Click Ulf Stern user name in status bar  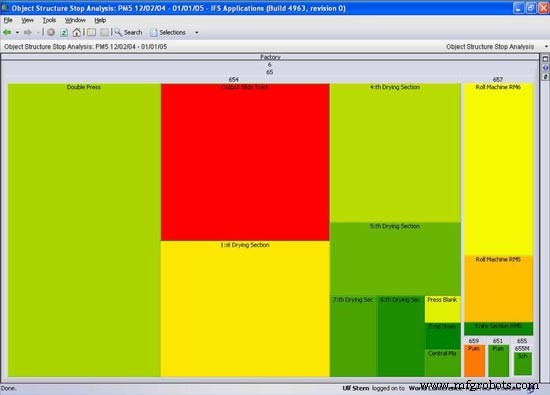point(356,388)
